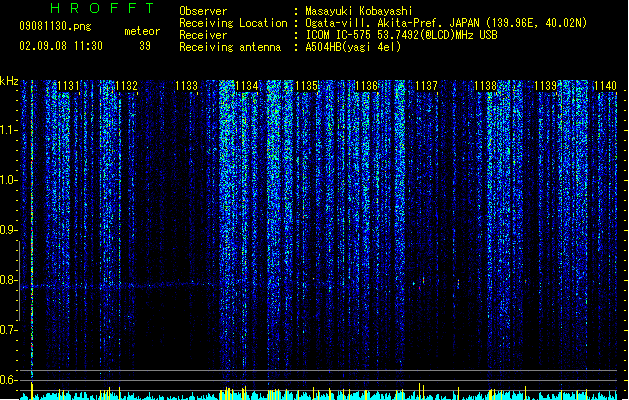Click the Observer field label
The width and height of the screenshot is (629, 400).
tap(203, 11)
